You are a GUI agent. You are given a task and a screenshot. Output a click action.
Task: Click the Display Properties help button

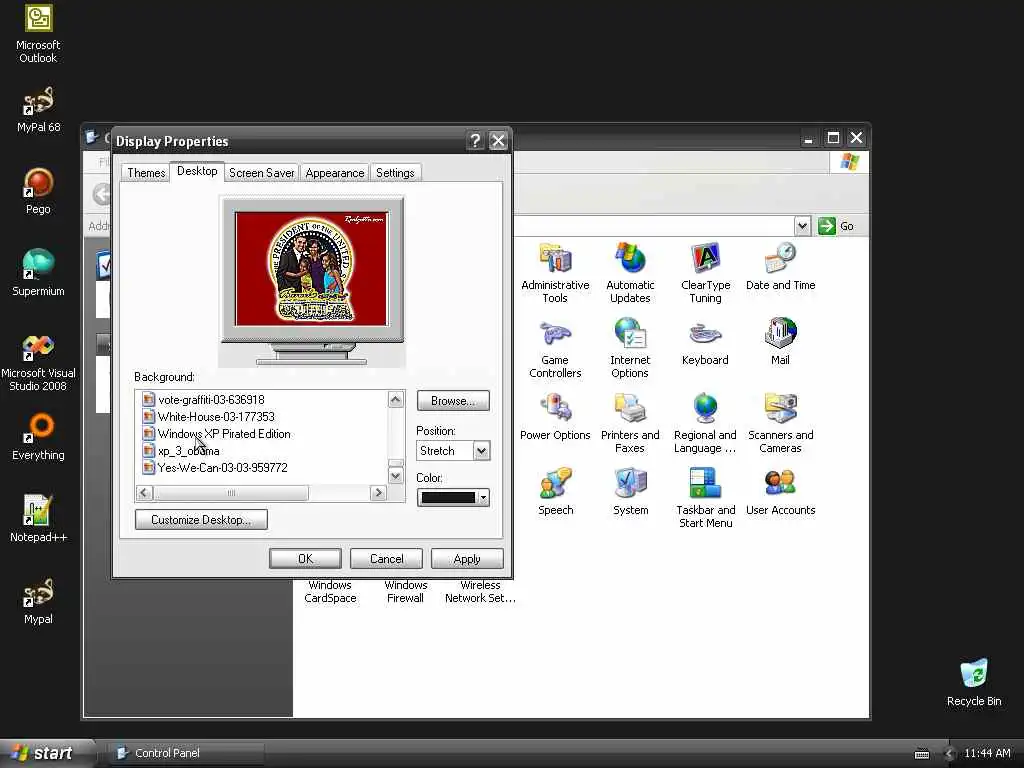click(475, 140)
